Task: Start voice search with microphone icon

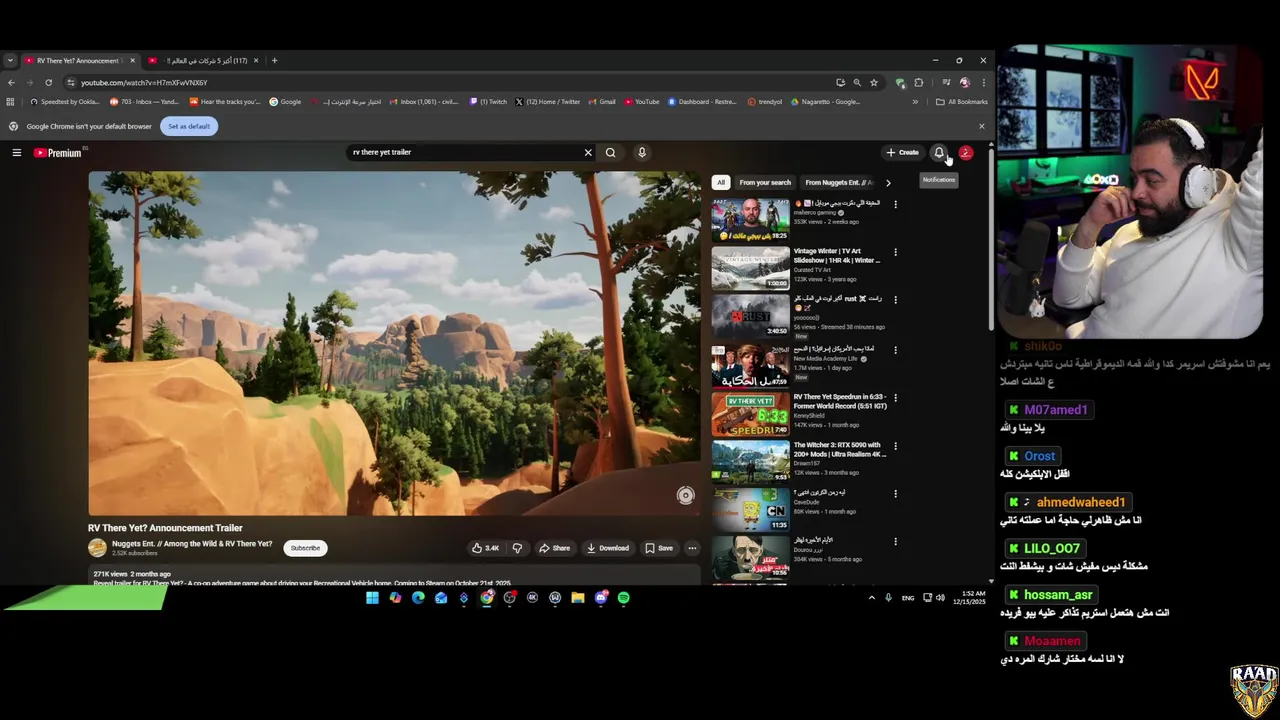Action: click(x=642, y=153)
